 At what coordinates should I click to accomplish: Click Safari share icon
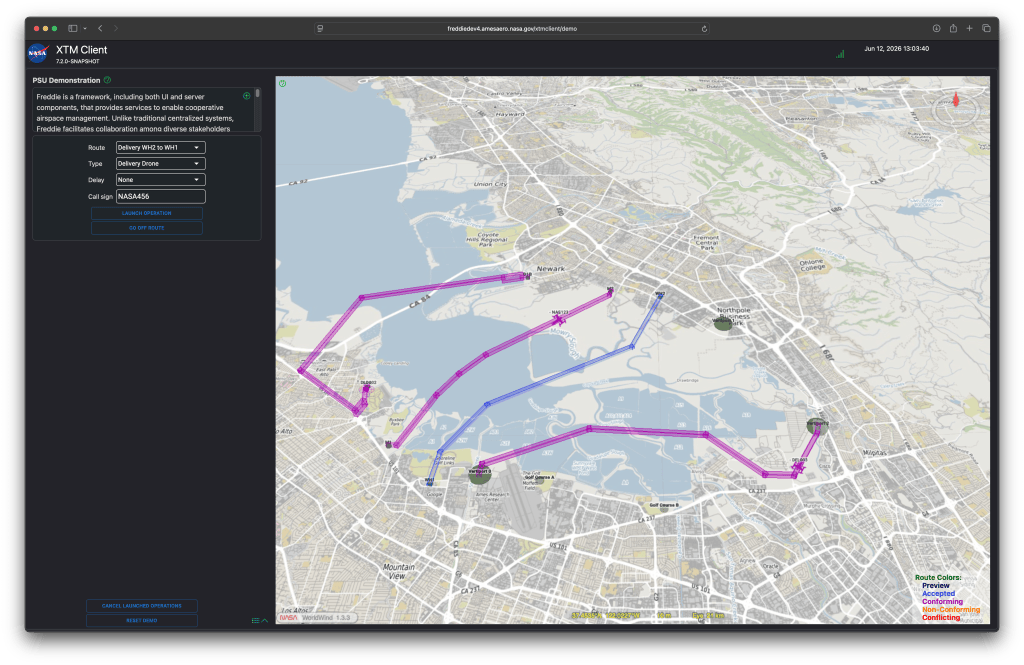tap(953, 29)
